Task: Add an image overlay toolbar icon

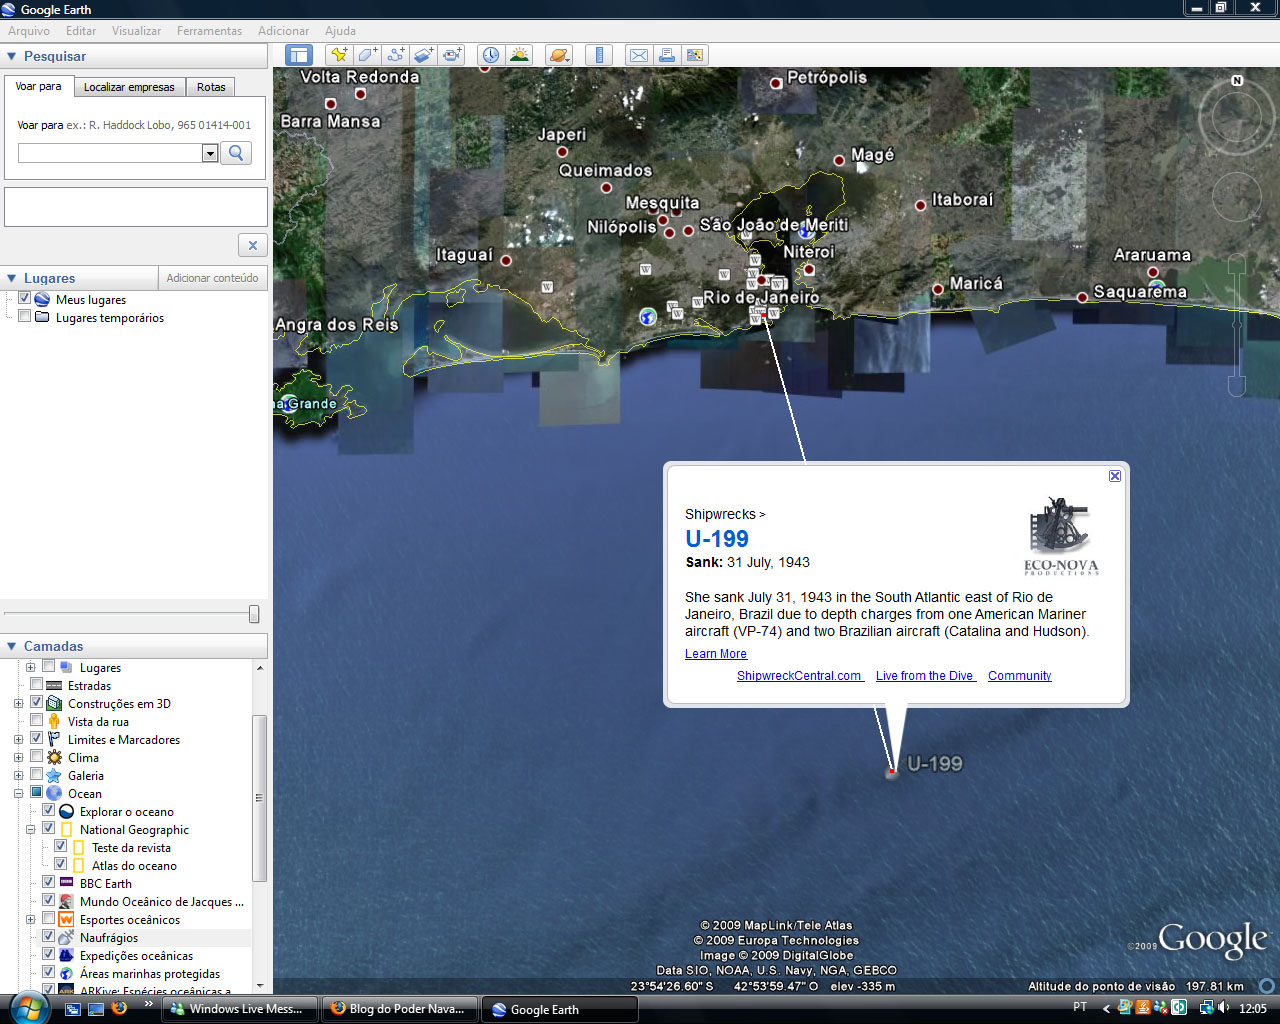Action: pos(424,55)
